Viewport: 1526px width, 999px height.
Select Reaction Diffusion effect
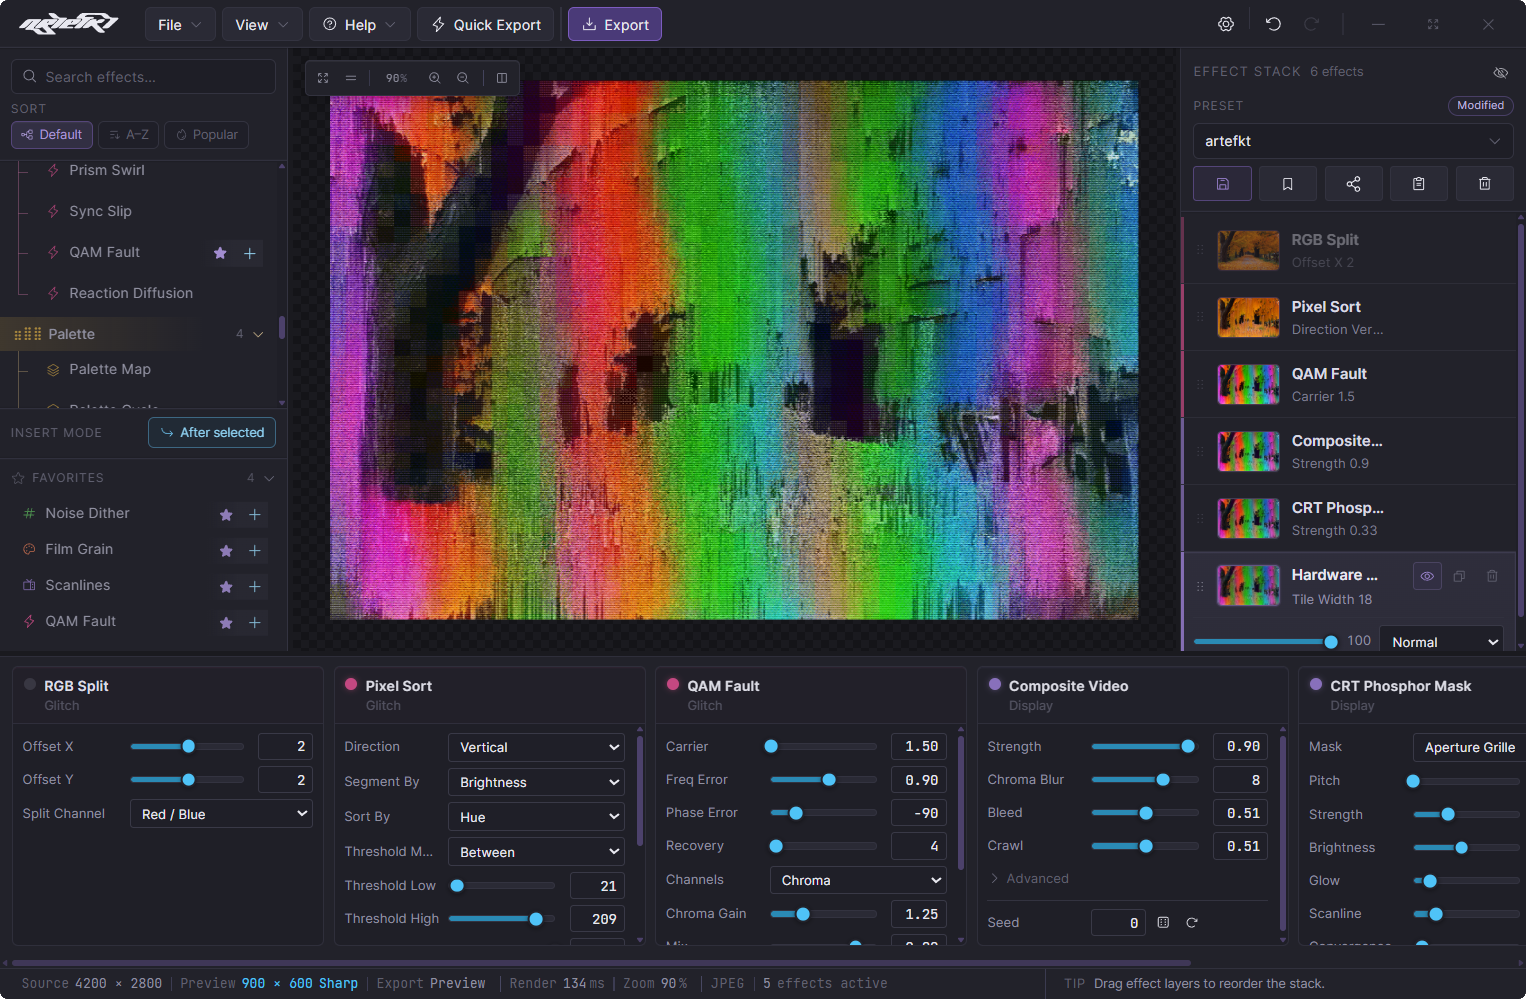[131, 293]
